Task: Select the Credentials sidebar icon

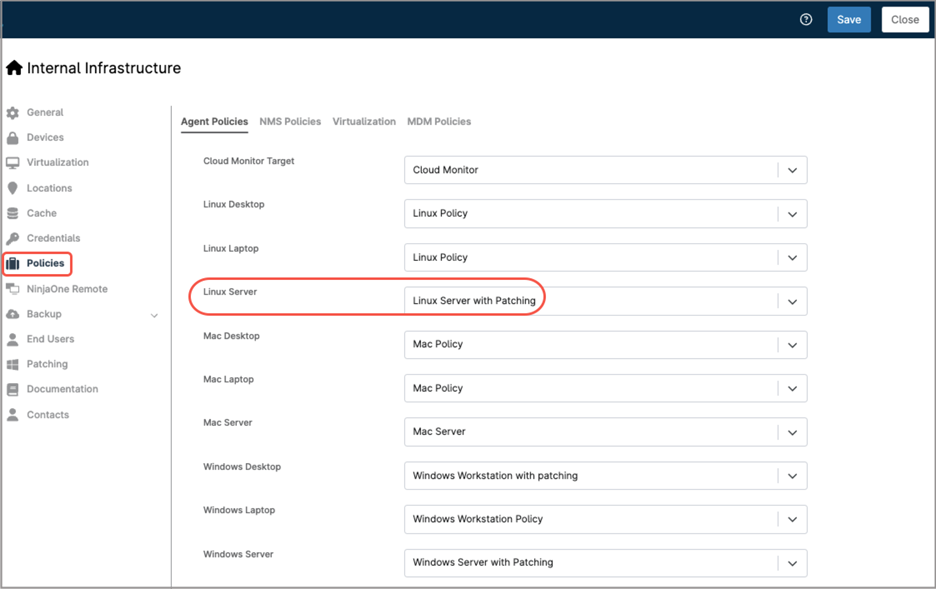Action: (14, 238)
